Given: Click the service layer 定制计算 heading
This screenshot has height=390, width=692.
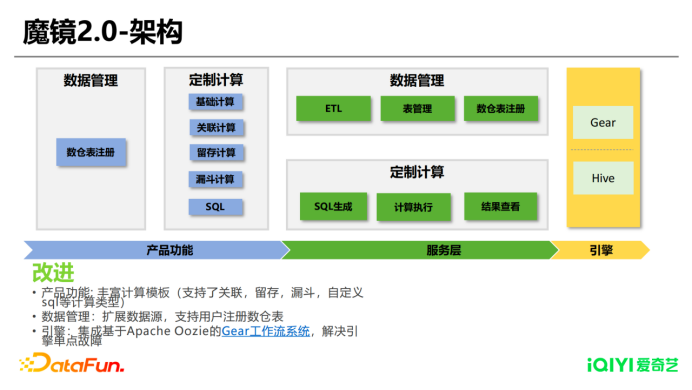Looking at the screenshot, I should 417,172.
